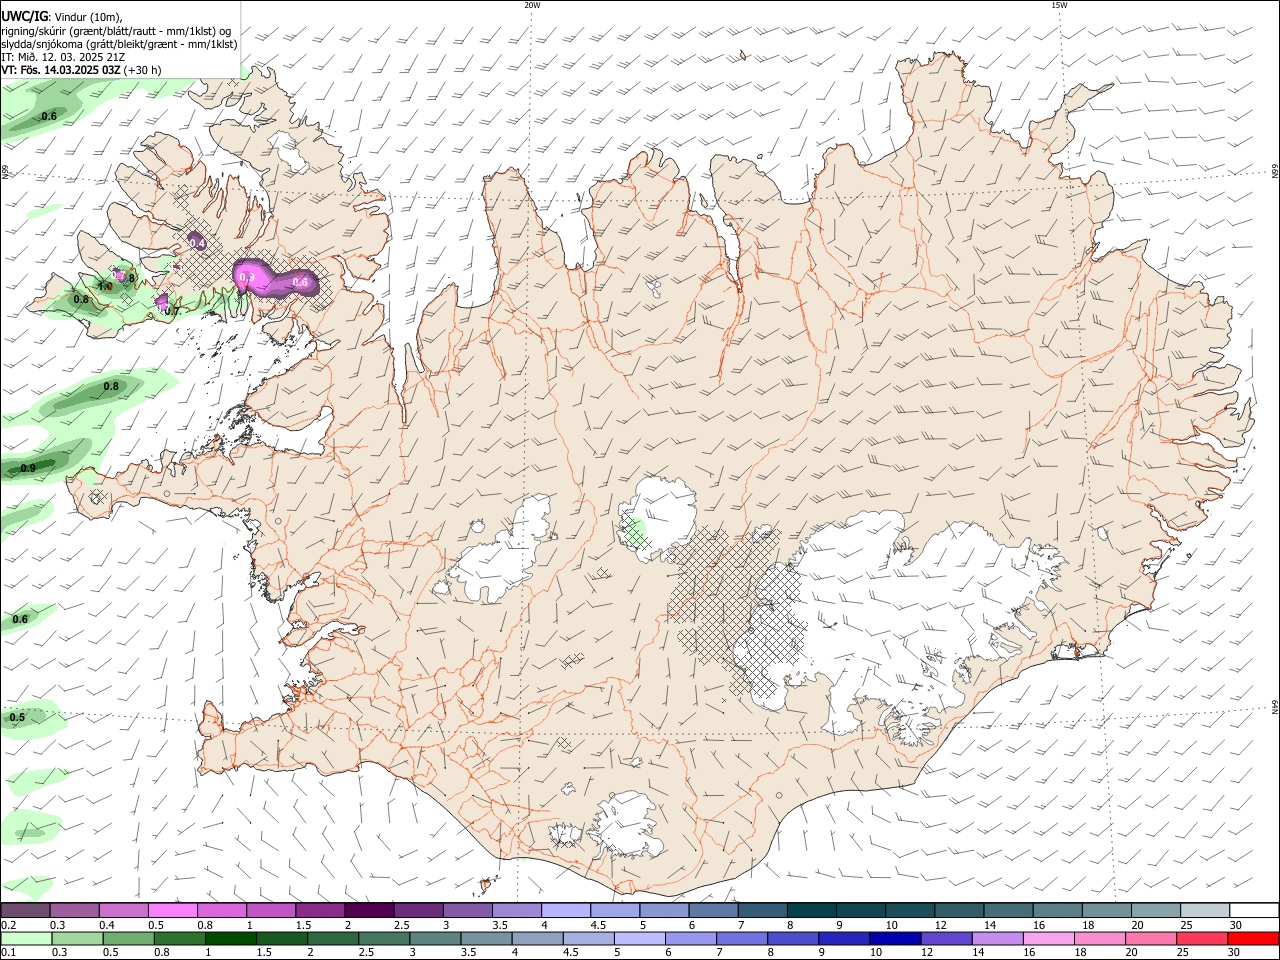Select the 'IT: Mið. 12. 03. 2025 21Z' line

[x=63, y=57]
